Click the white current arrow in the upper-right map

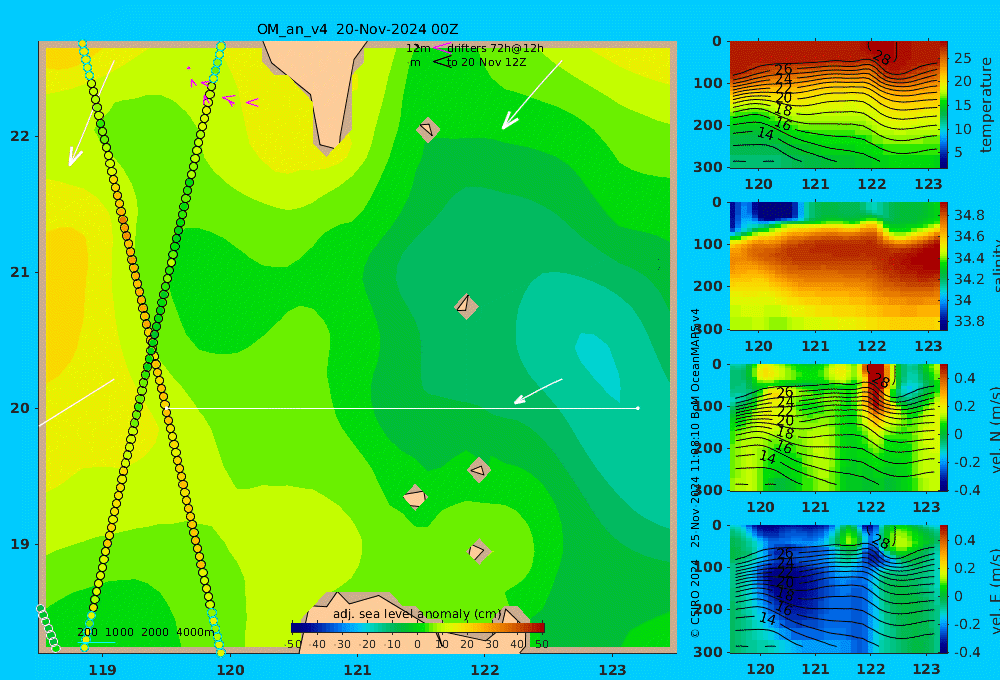pyautogui.click(x=531, y=95)
